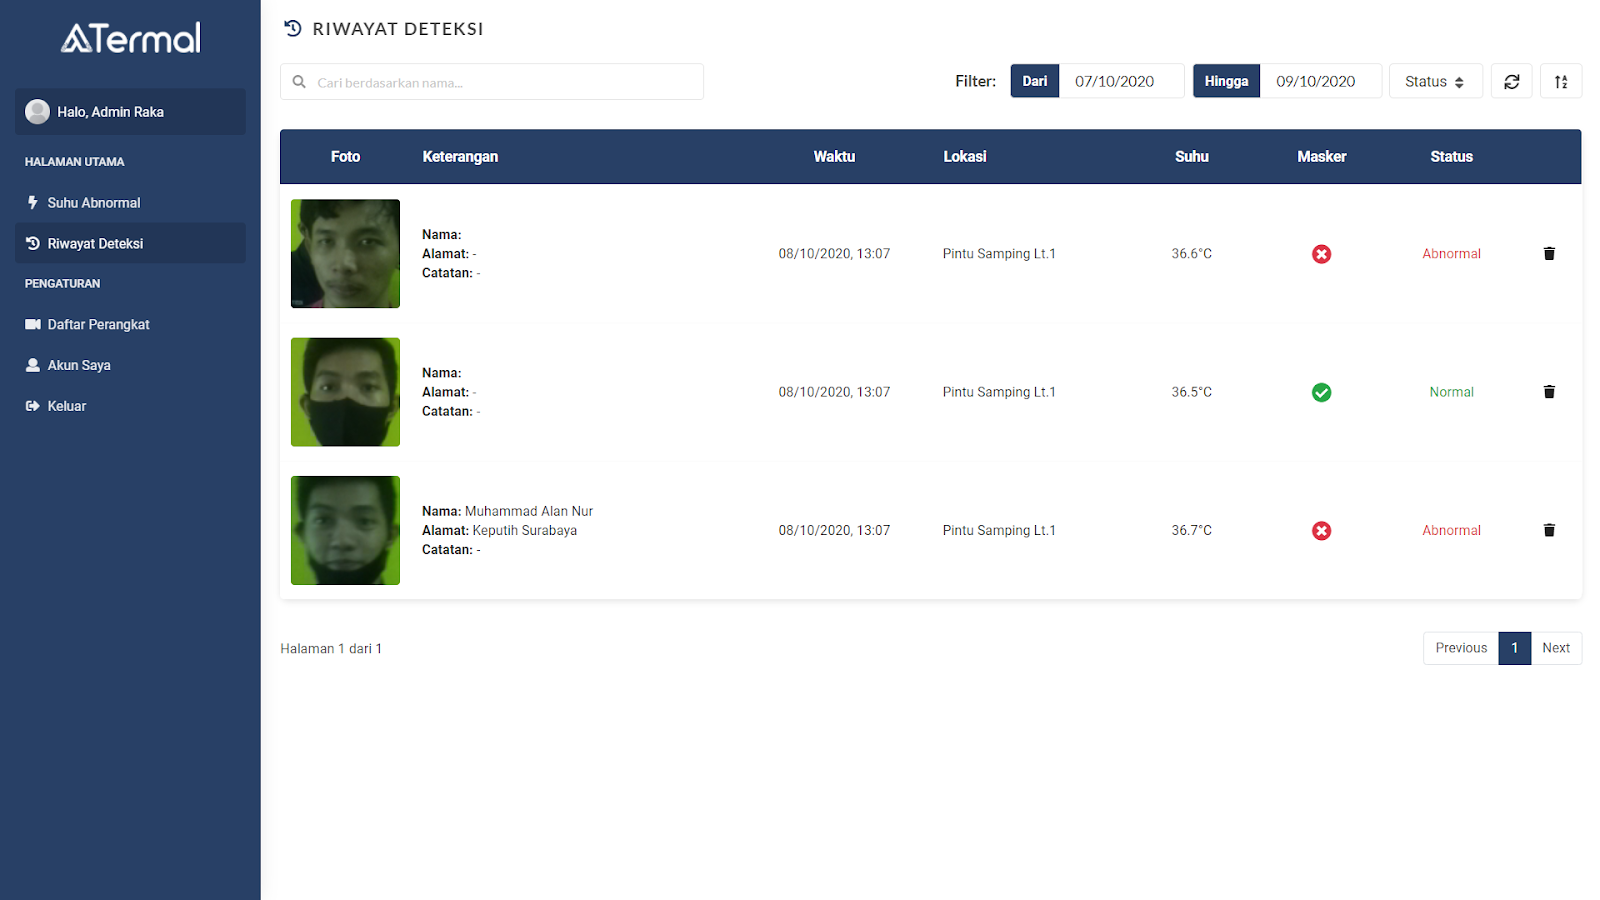Delete the first detection record

(x=1549, y=254)
